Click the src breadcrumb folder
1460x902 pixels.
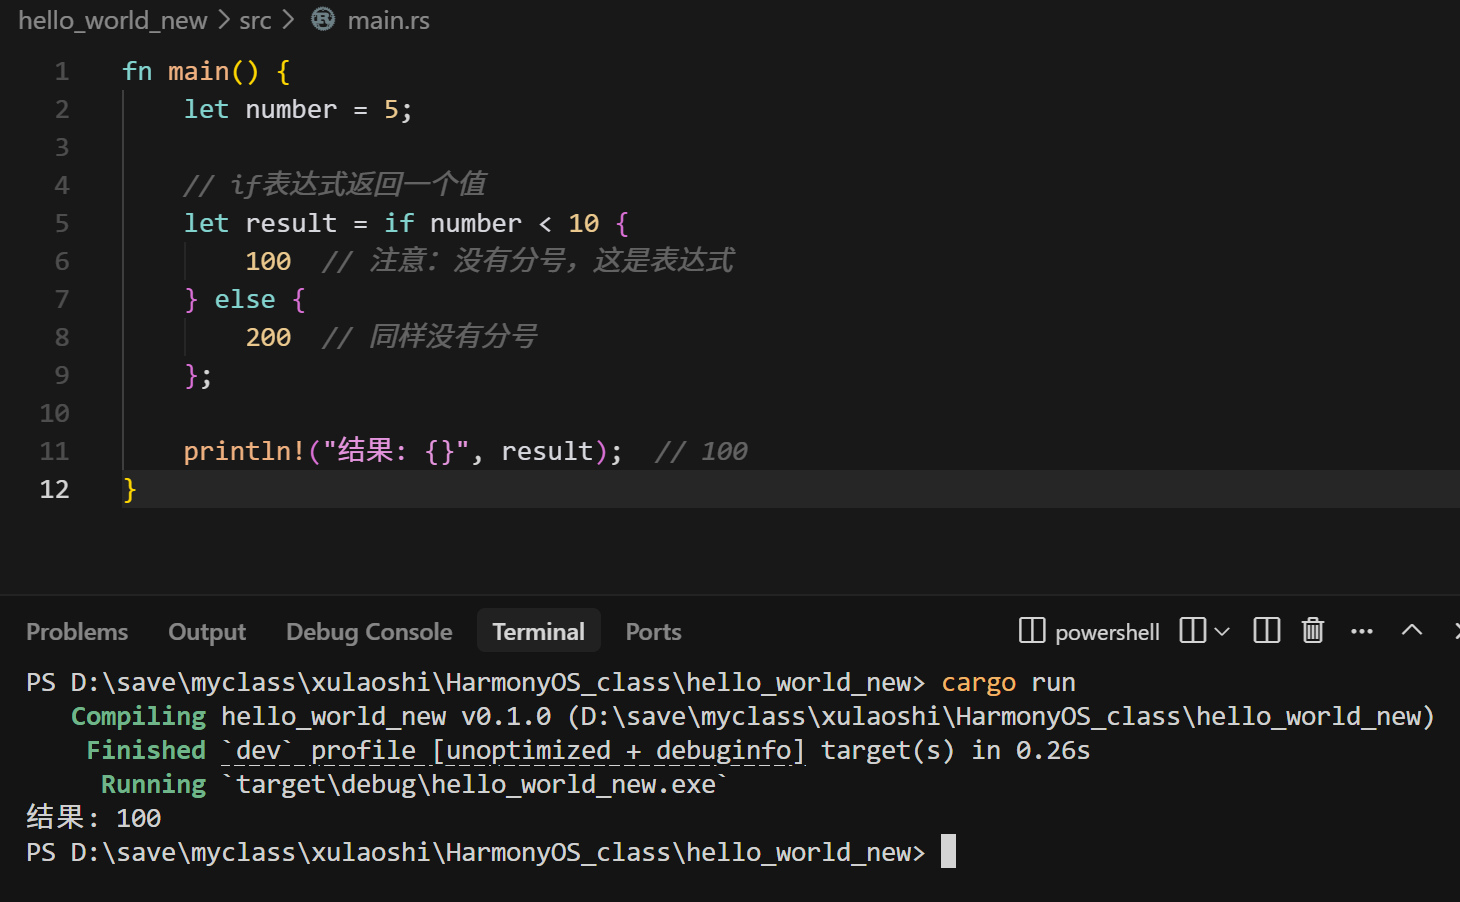tap(255, 20)
